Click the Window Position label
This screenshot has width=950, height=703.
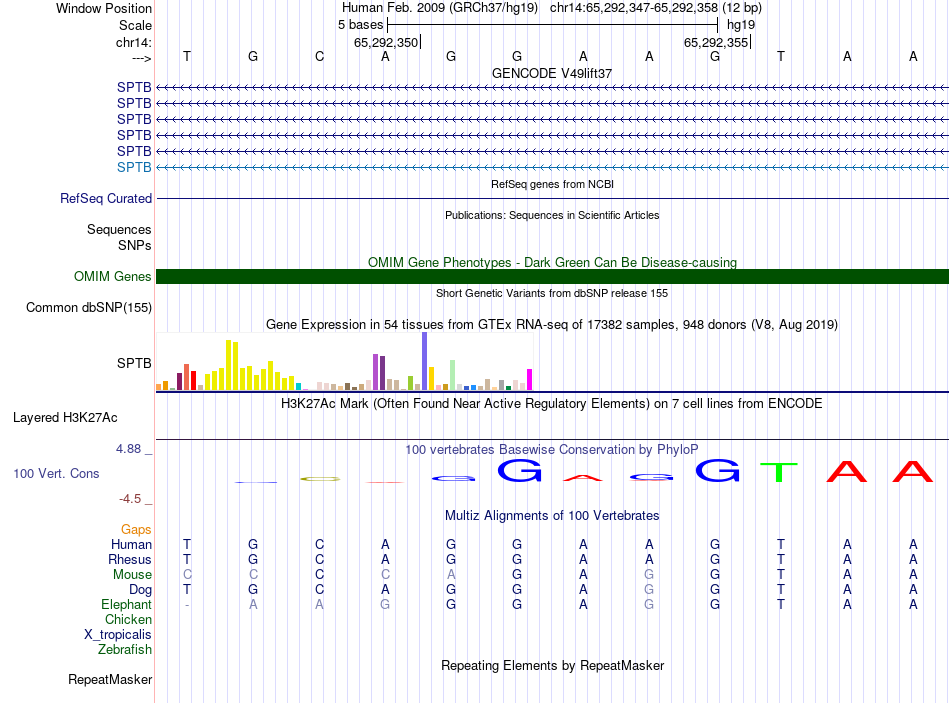coord(104,8)
